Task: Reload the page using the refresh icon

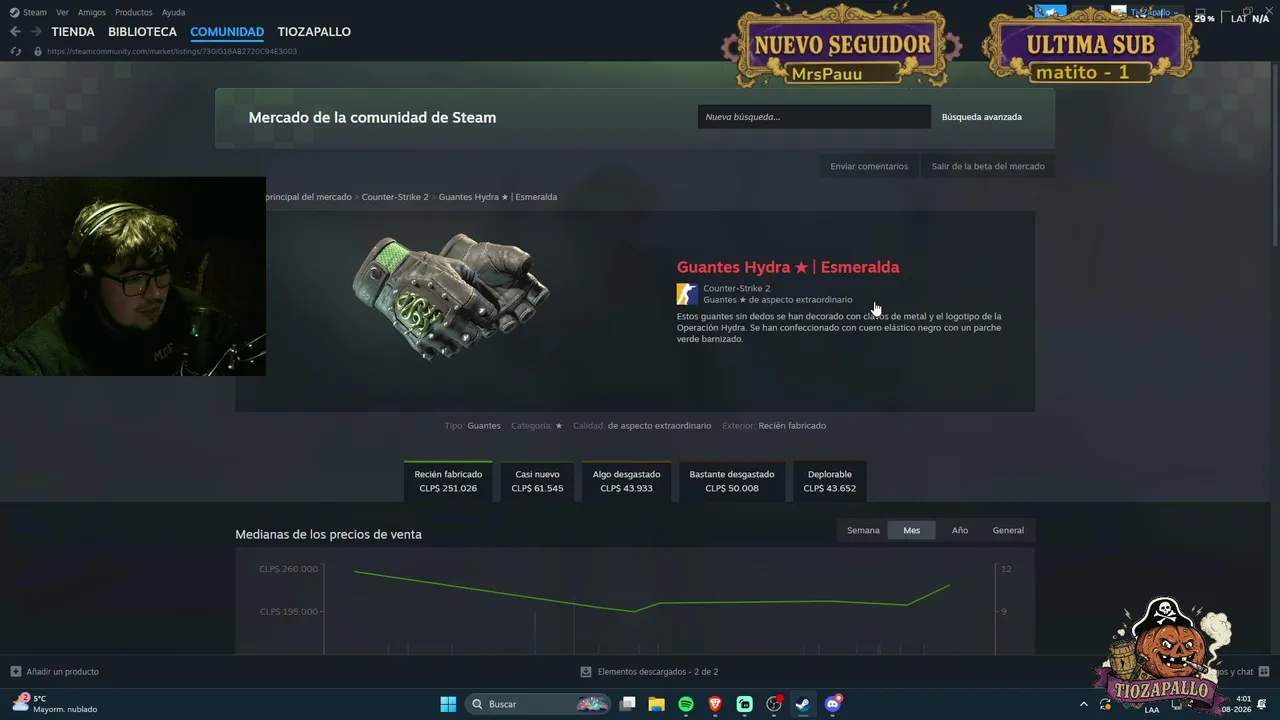Action: [15, 51]
